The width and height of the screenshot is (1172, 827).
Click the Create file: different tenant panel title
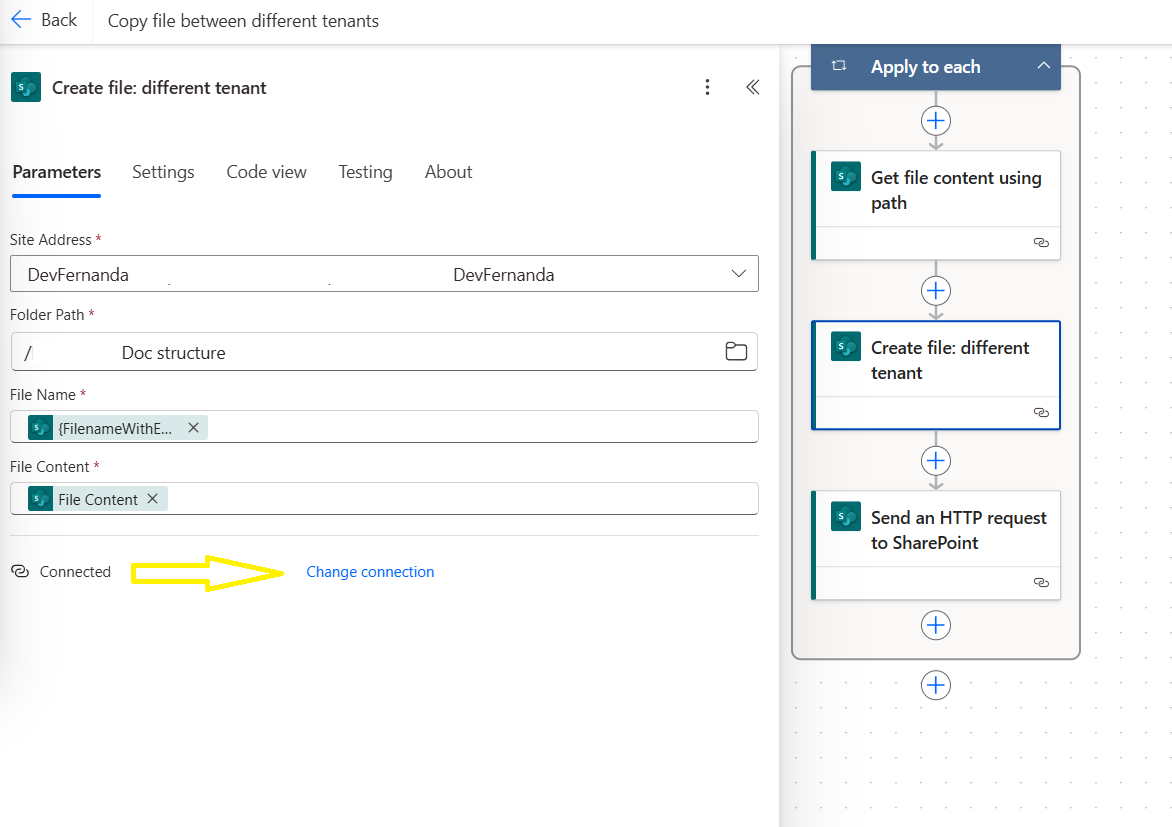point(159,87)
